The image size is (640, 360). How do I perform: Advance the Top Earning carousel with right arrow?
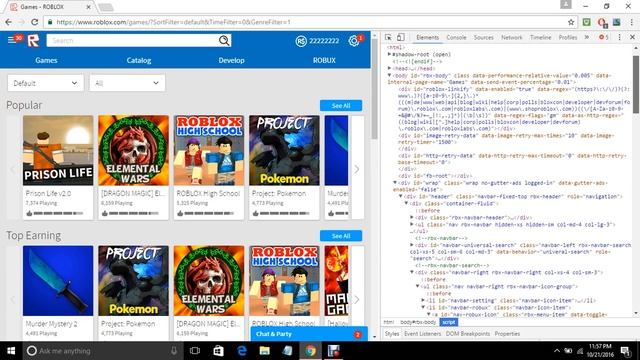pyautogui.click(x=357, y=299)
